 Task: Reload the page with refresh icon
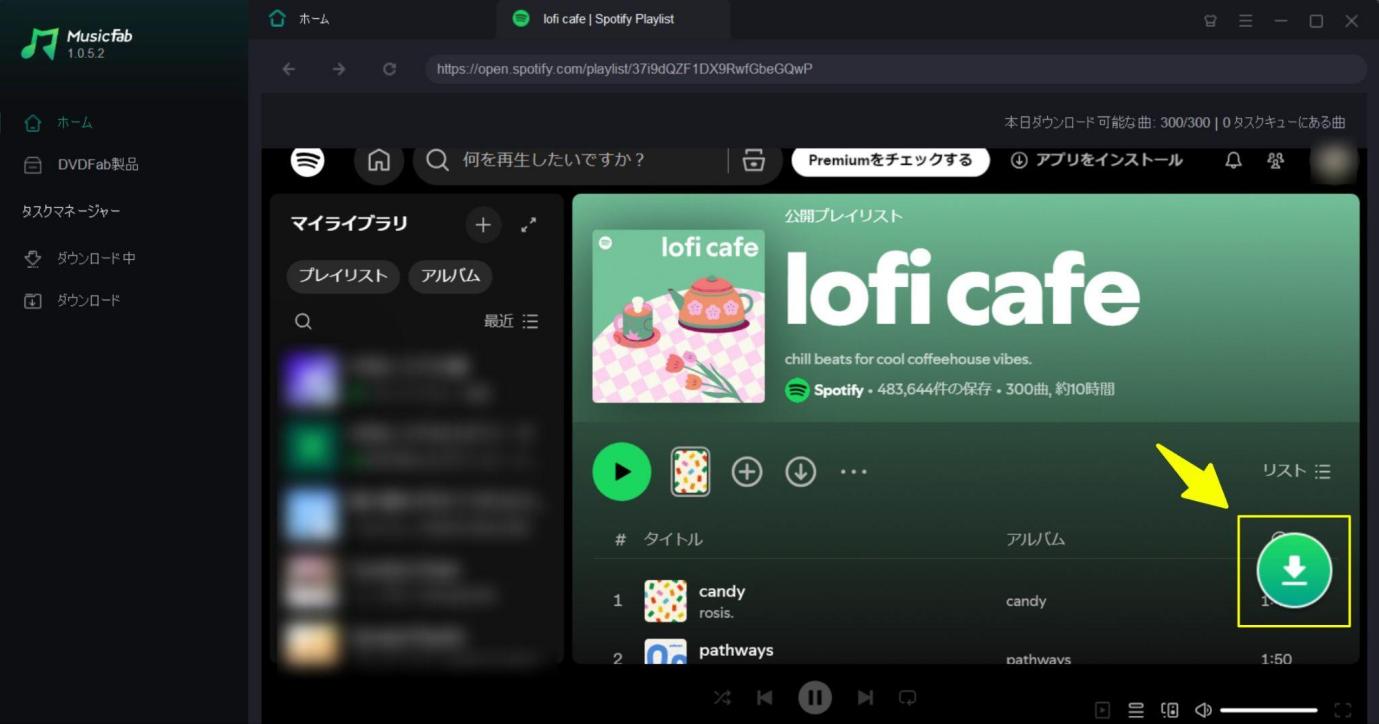point(390,69)
